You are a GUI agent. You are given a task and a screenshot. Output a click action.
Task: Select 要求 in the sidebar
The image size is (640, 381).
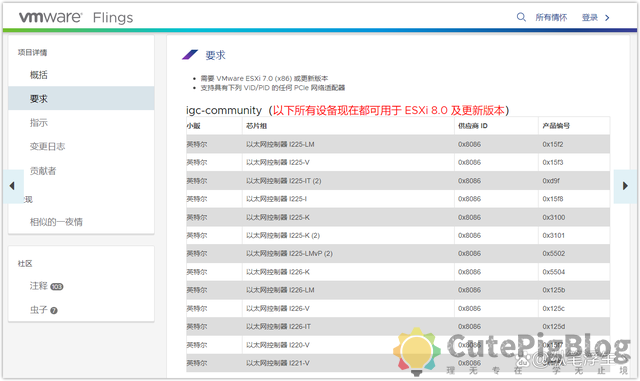[81, 98]
